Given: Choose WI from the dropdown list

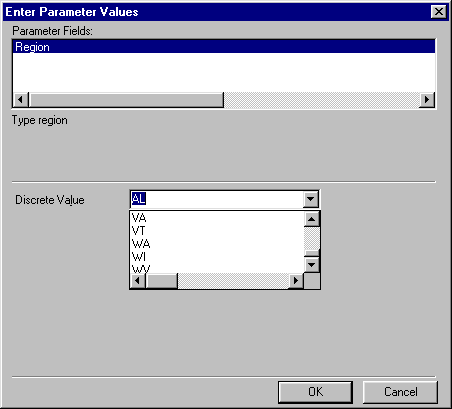Looking at the screenshot, I should point(217,257).
